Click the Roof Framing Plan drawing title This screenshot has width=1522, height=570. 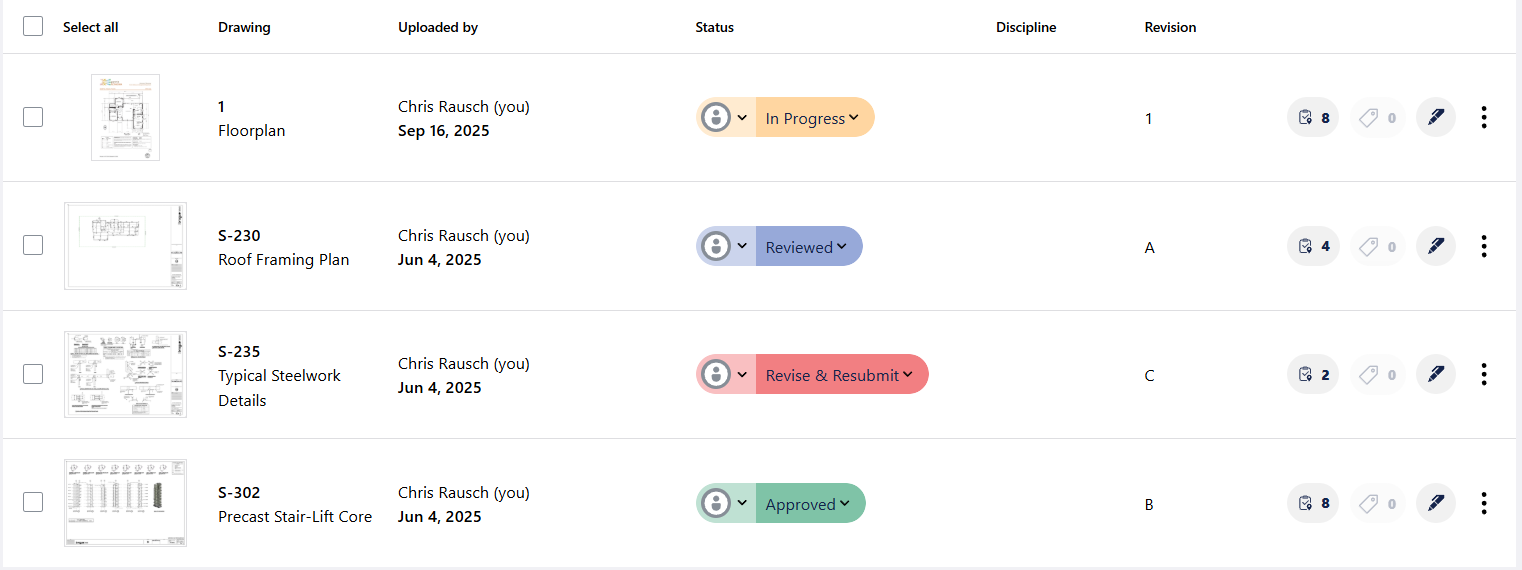[x=283, y=260]
